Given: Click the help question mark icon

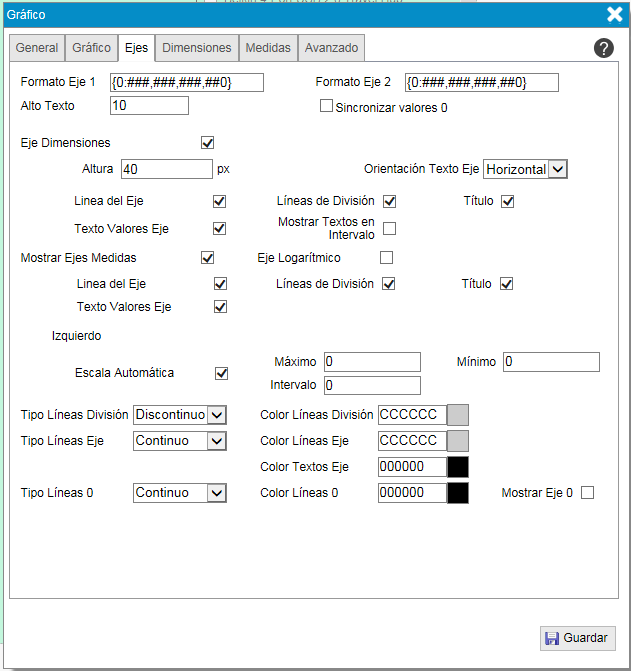Looking at the screenshot, I should pos(603,48).
